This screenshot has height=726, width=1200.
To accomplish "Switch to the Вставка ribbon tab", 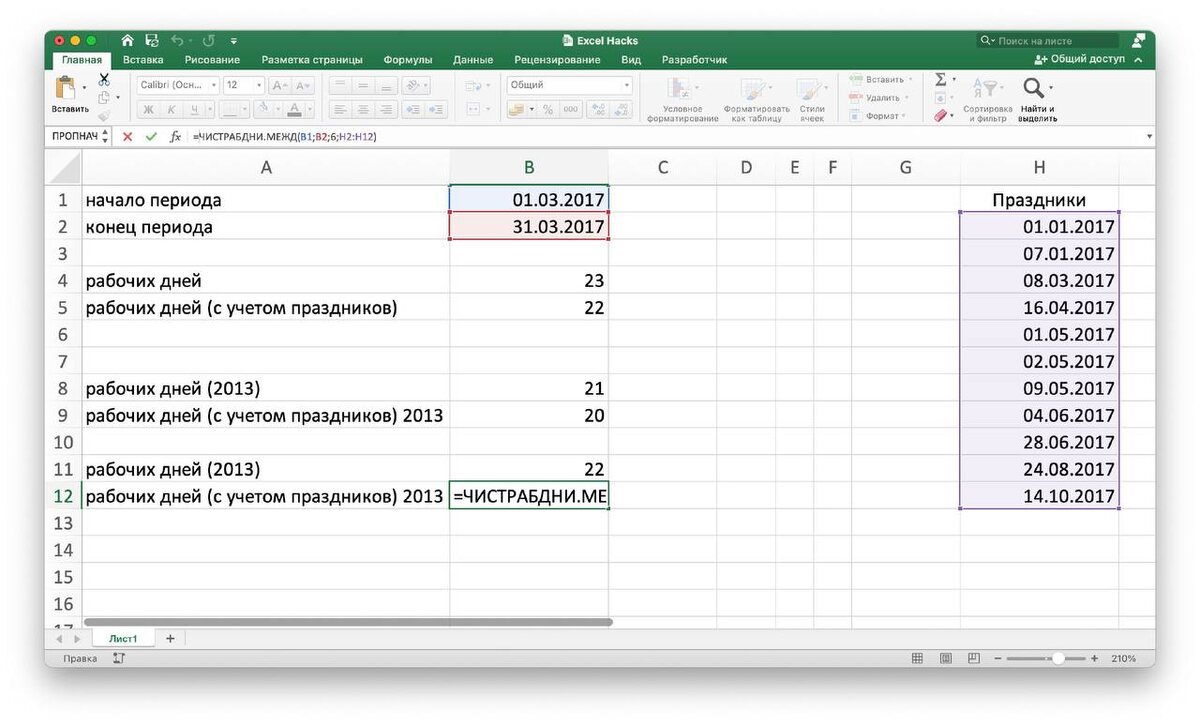I will (x=143, y=60).
